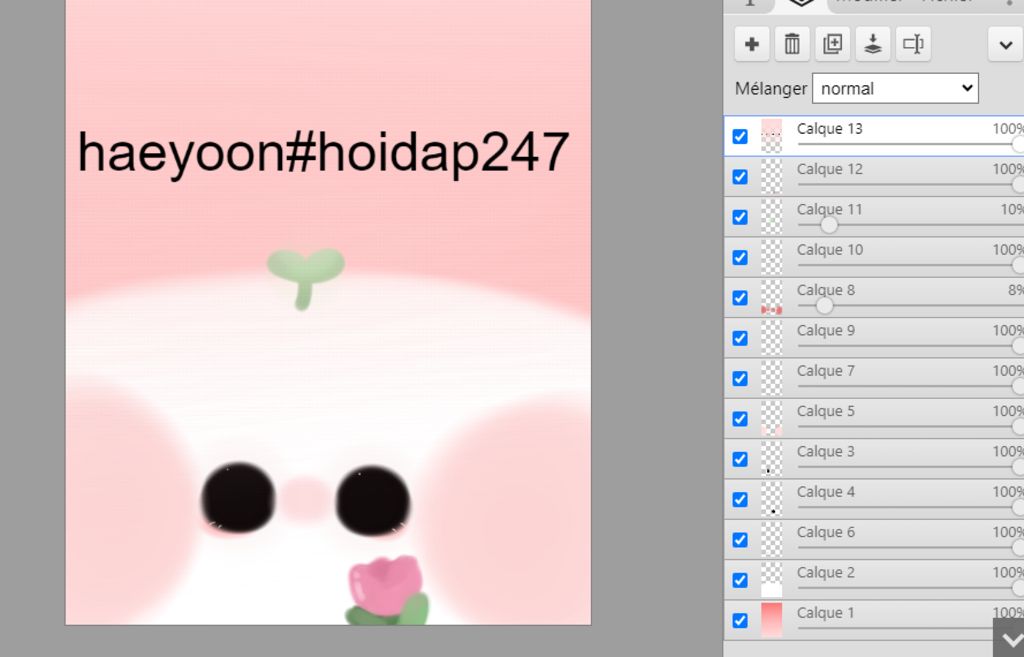
Task: Toggle visibility checkbox of Calque 3
Action: point(740,459)
